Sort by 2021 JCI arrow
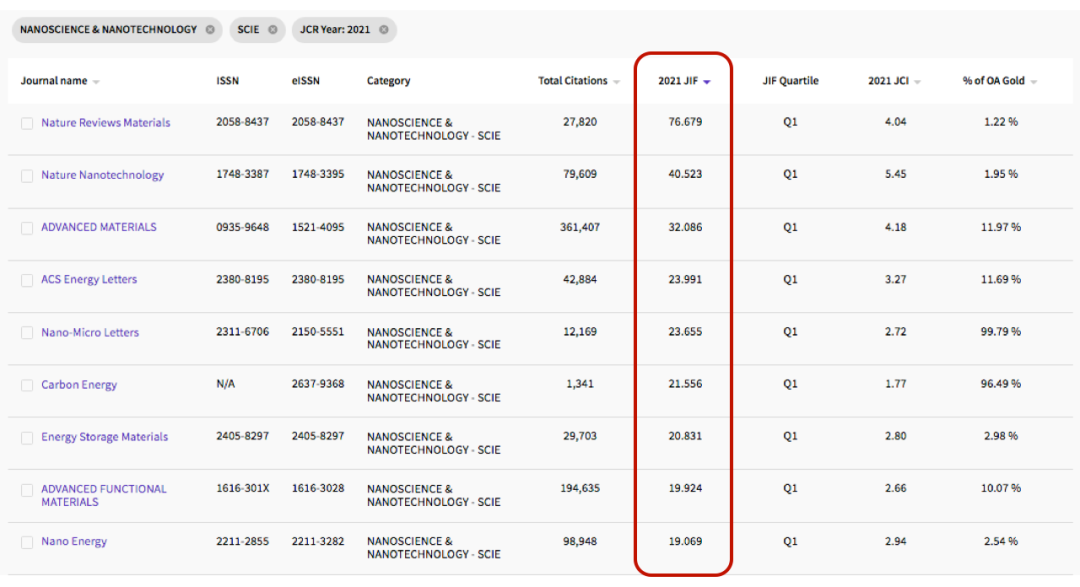 pos(917,82)
